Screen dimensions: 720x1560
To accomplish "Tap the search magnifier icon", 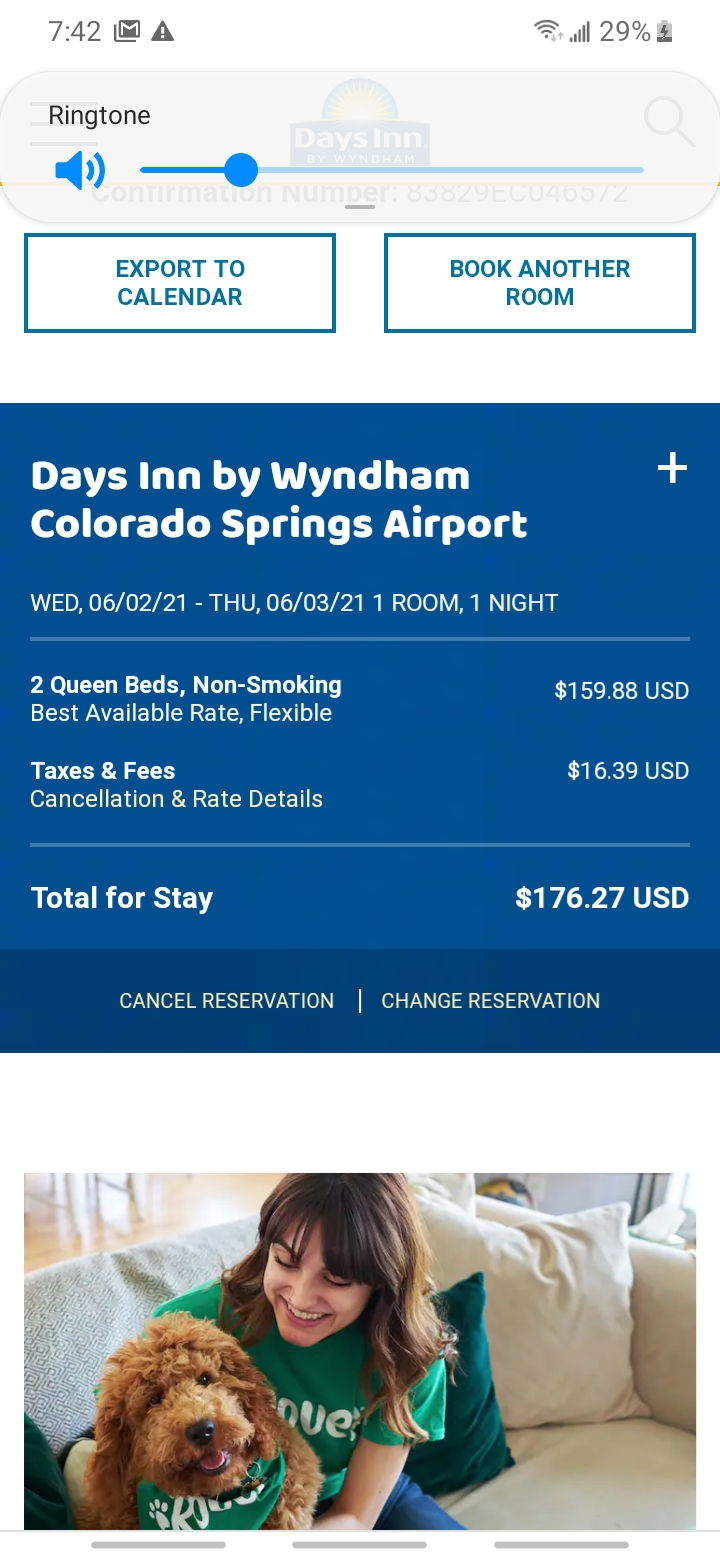I will coord(668,122).
